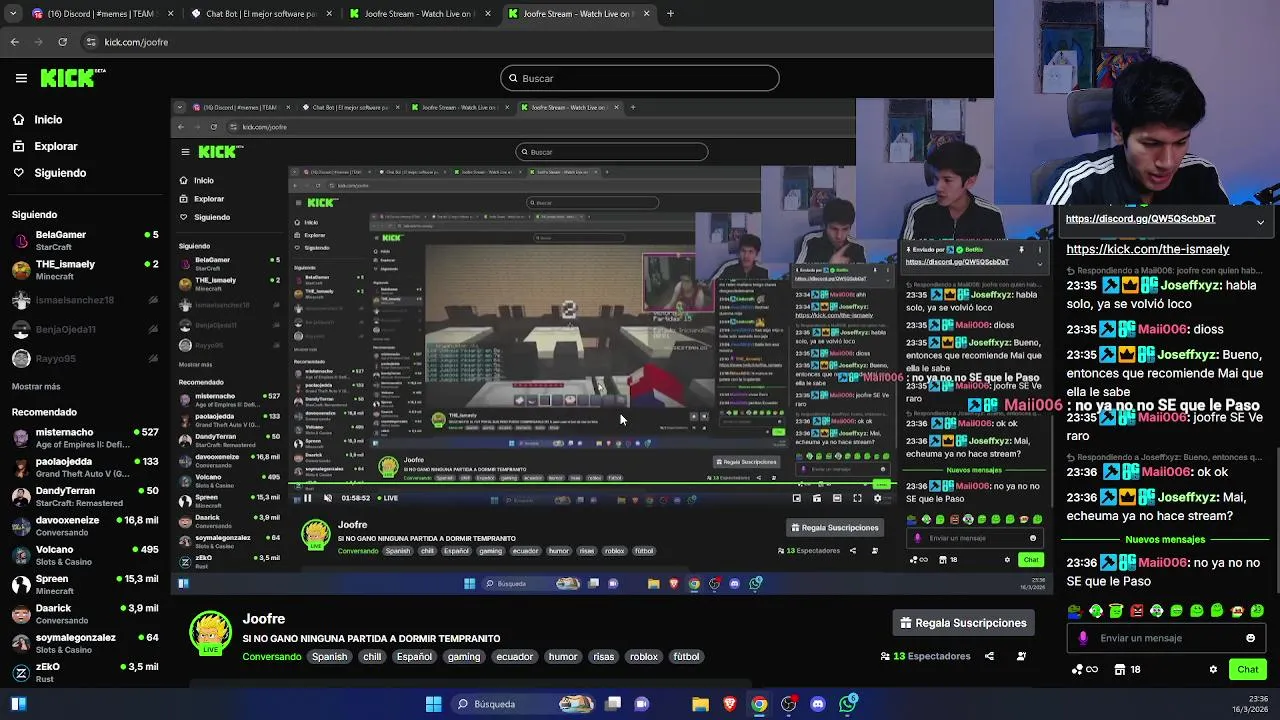
Task: Pause the stream video
Action: click(x=307, y=498)
